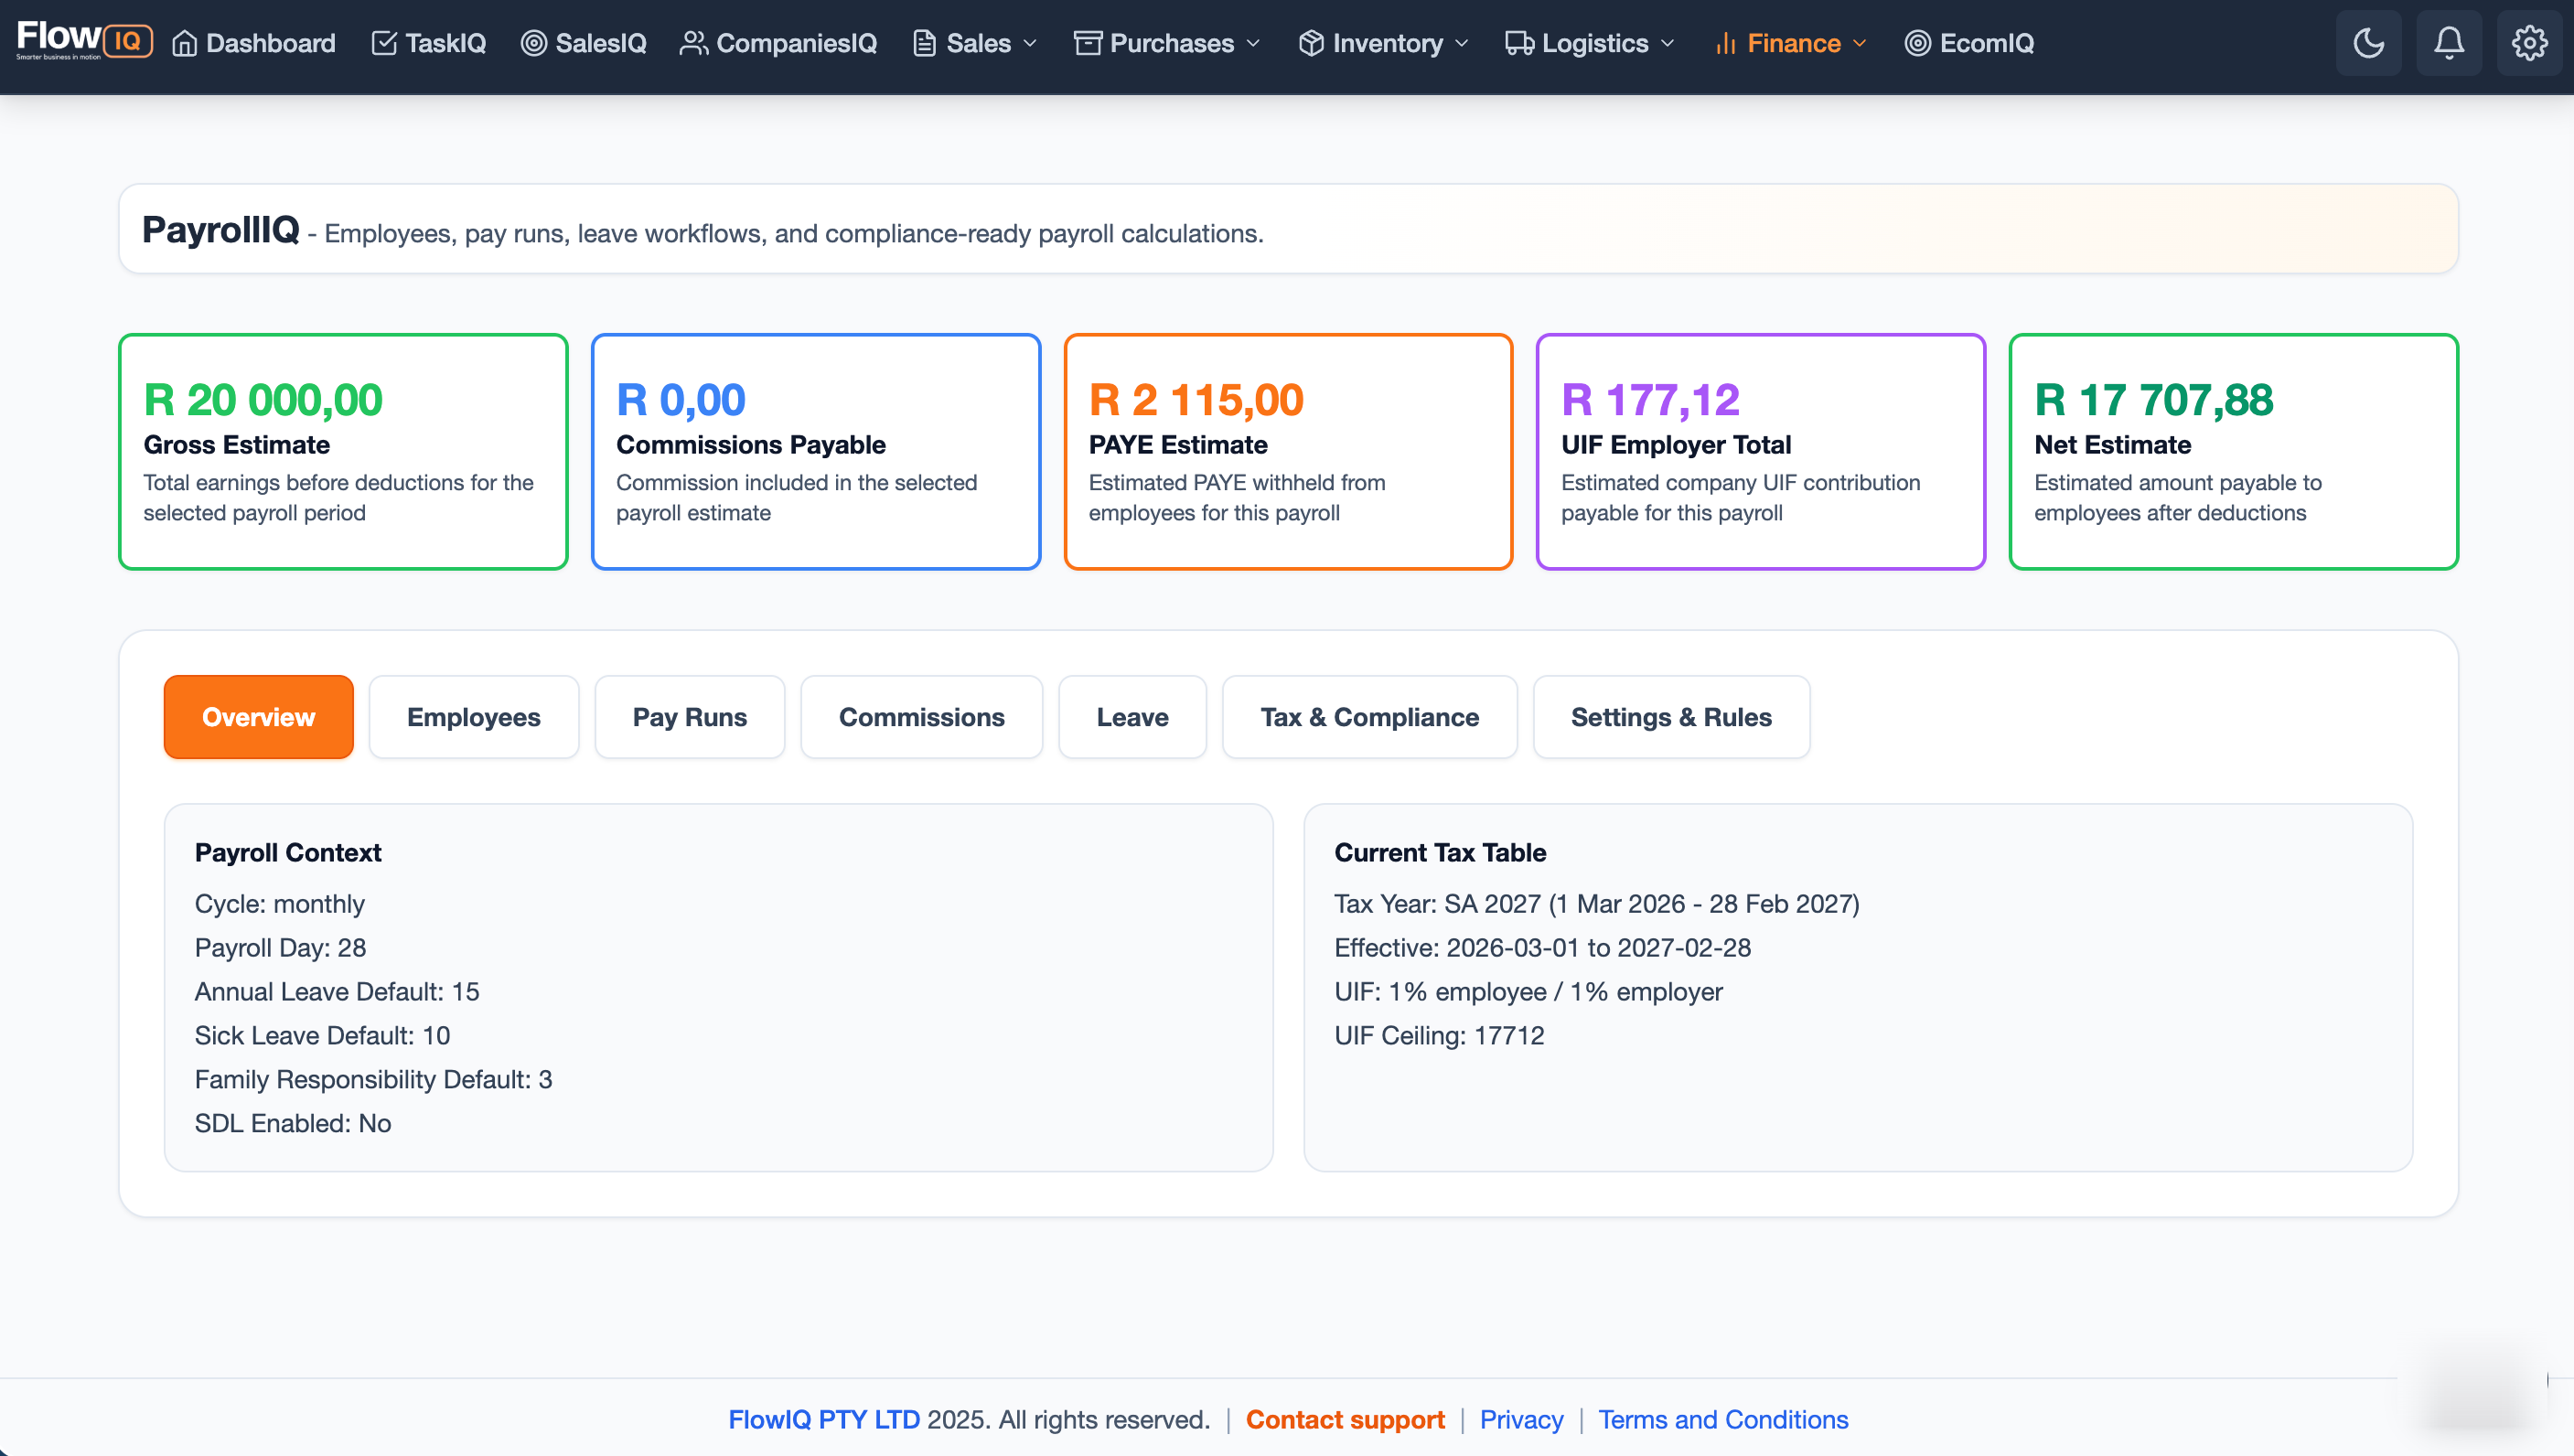The image size is (2574, 1456).
Task: Toggle dark mode with the moon icon
Action: [x=2368, y=42]
